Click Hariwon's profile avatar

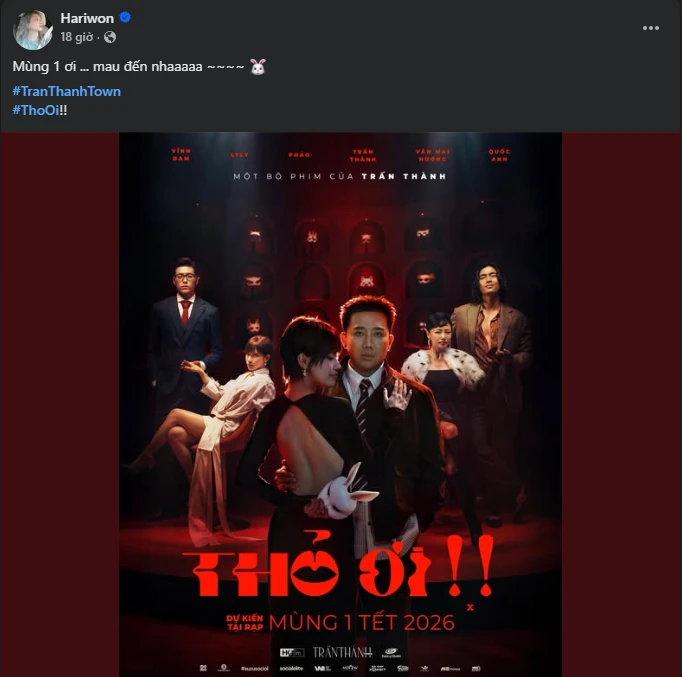(x=32, y=29)
